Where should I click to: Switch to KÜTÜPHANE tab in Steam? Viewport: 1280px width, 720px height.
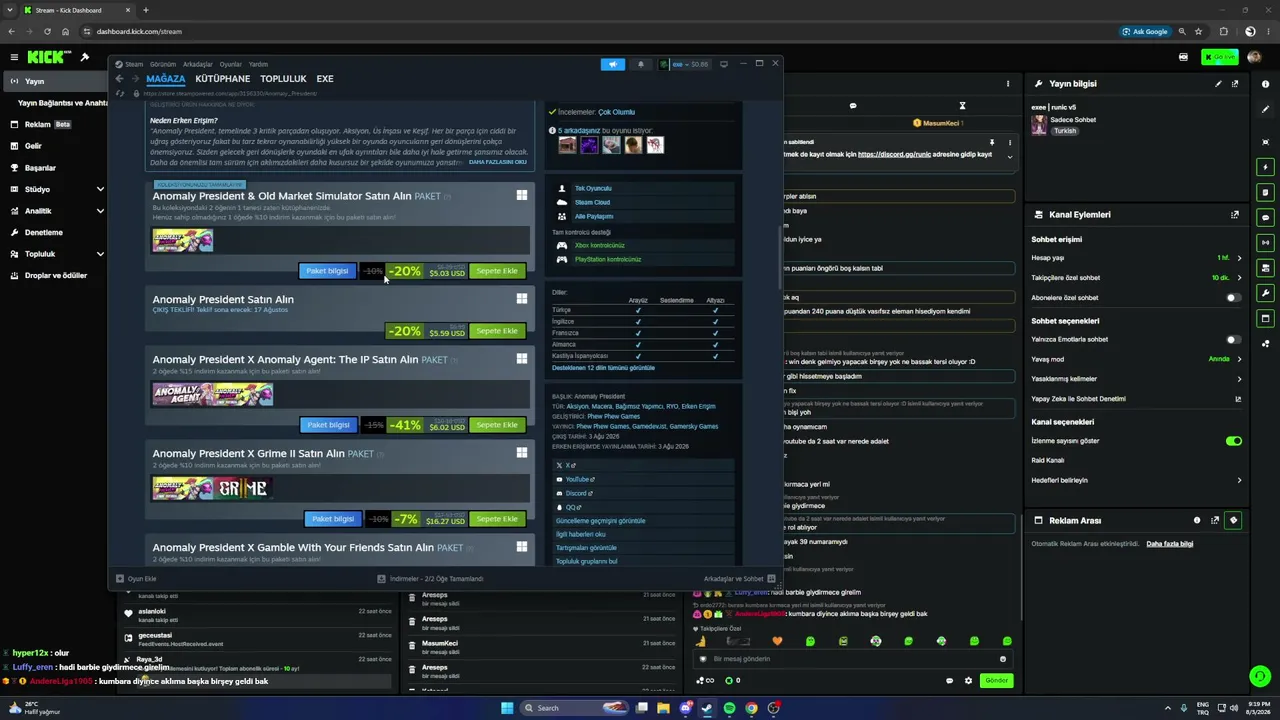coord(223,79)
